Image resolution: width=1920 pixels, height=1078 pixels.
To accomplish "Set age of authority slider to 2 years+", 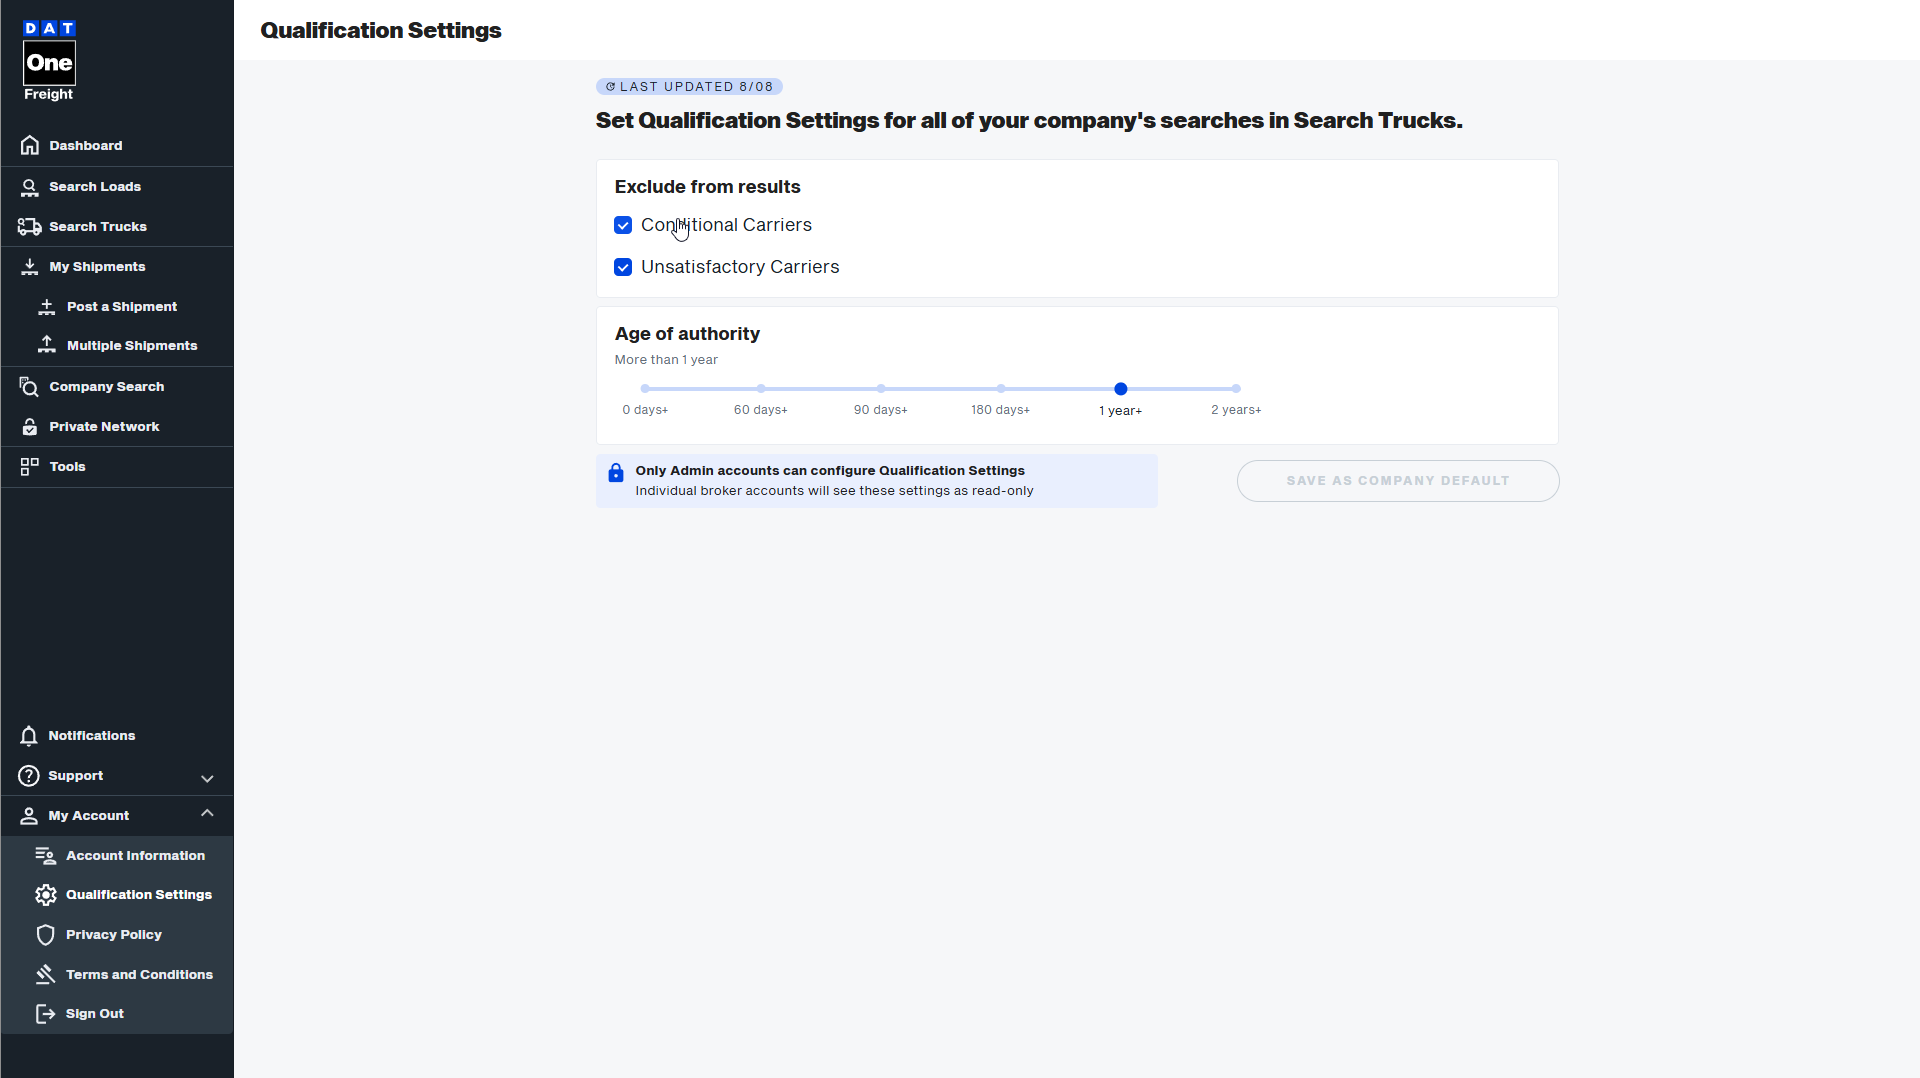I will coord(1236,389).
